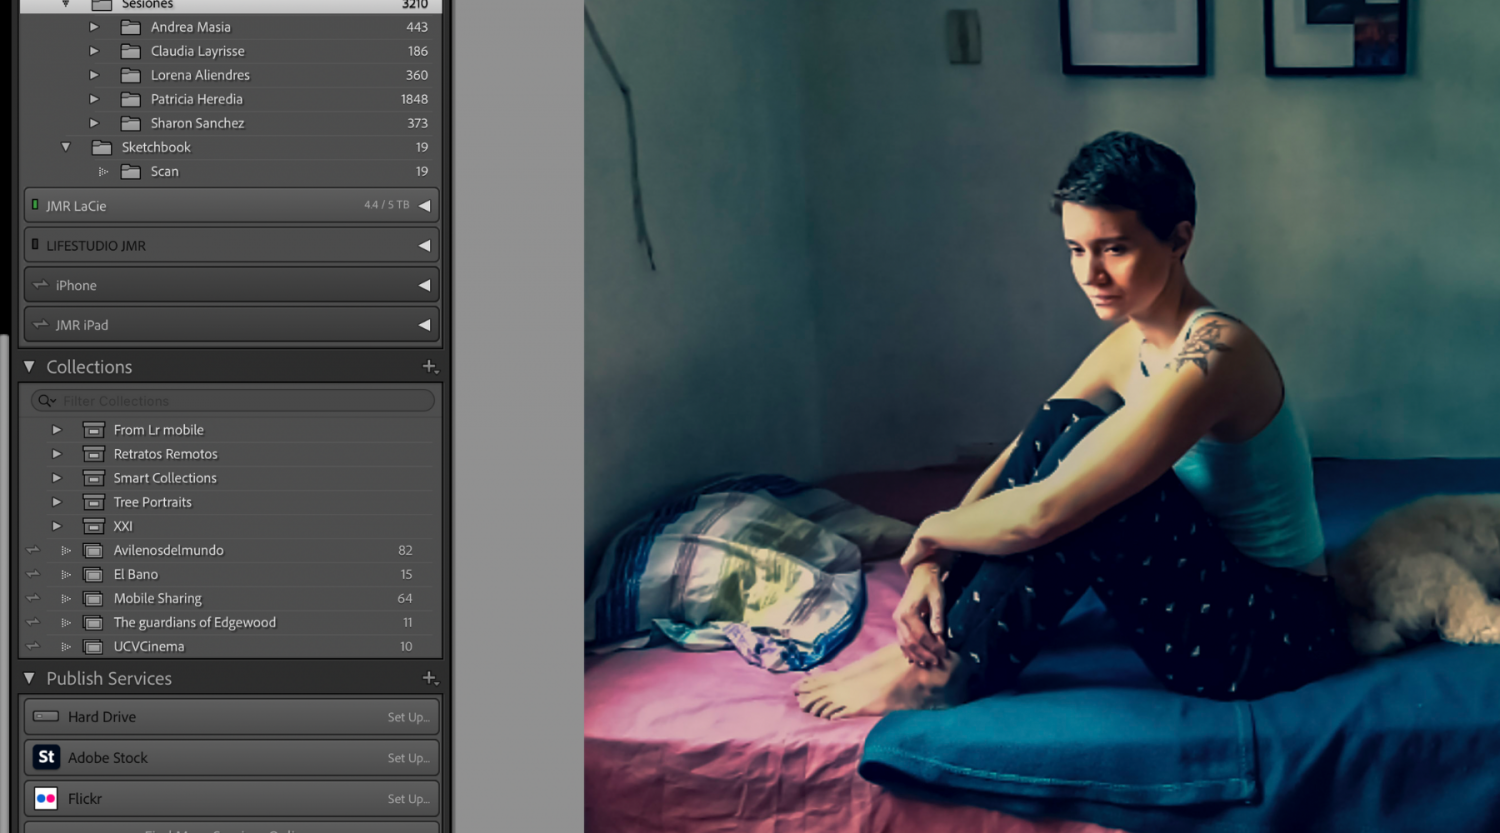Open the Filter Collections search options

[47, 401]
